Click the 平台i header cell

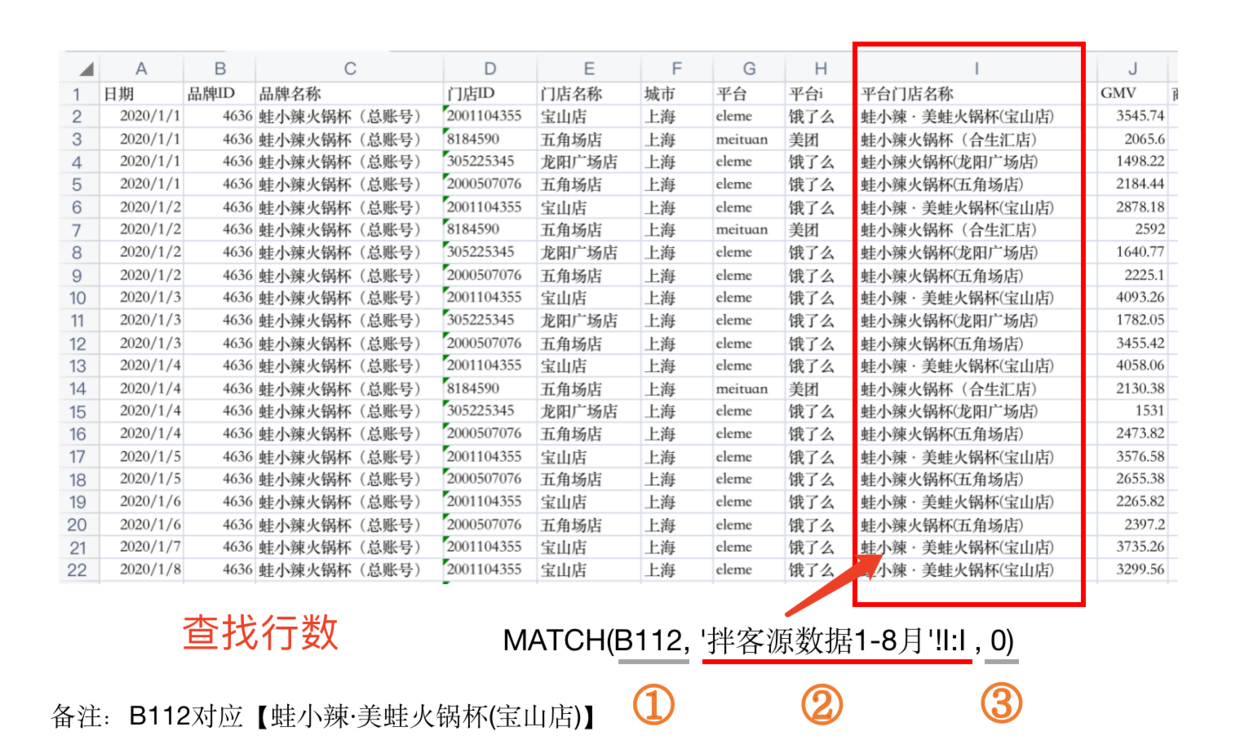tap(820, 94)
